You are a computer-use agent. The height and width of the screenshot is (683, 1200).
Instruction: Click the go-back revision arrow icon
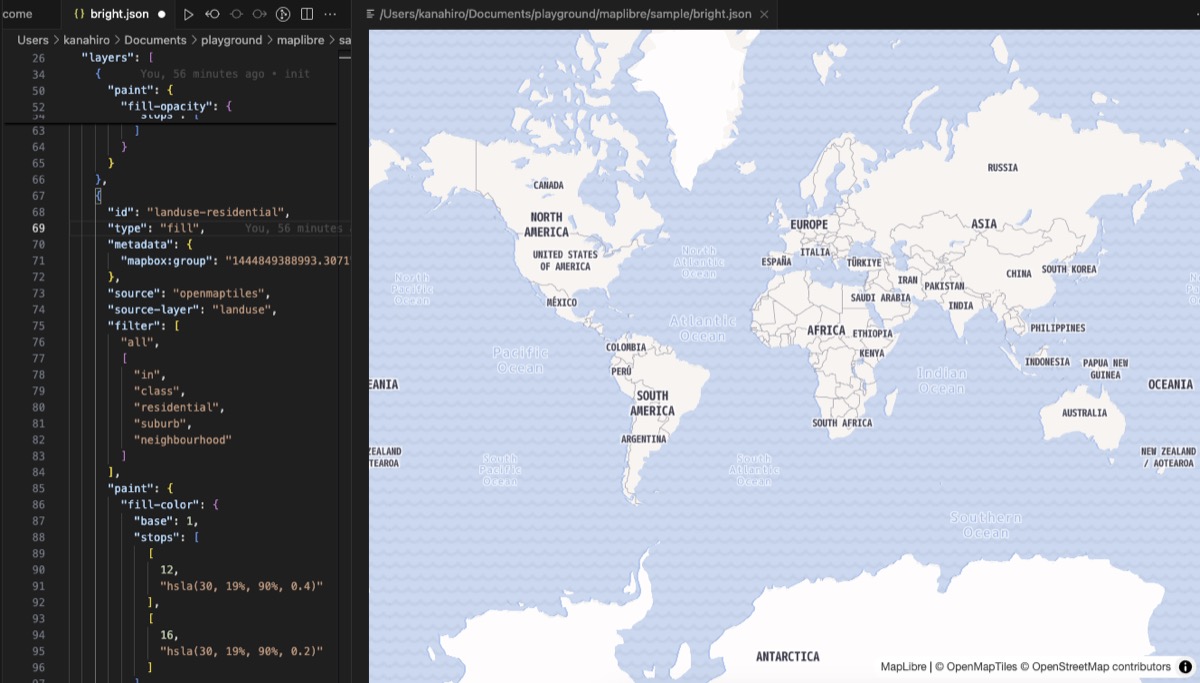(x=212, y=14)
